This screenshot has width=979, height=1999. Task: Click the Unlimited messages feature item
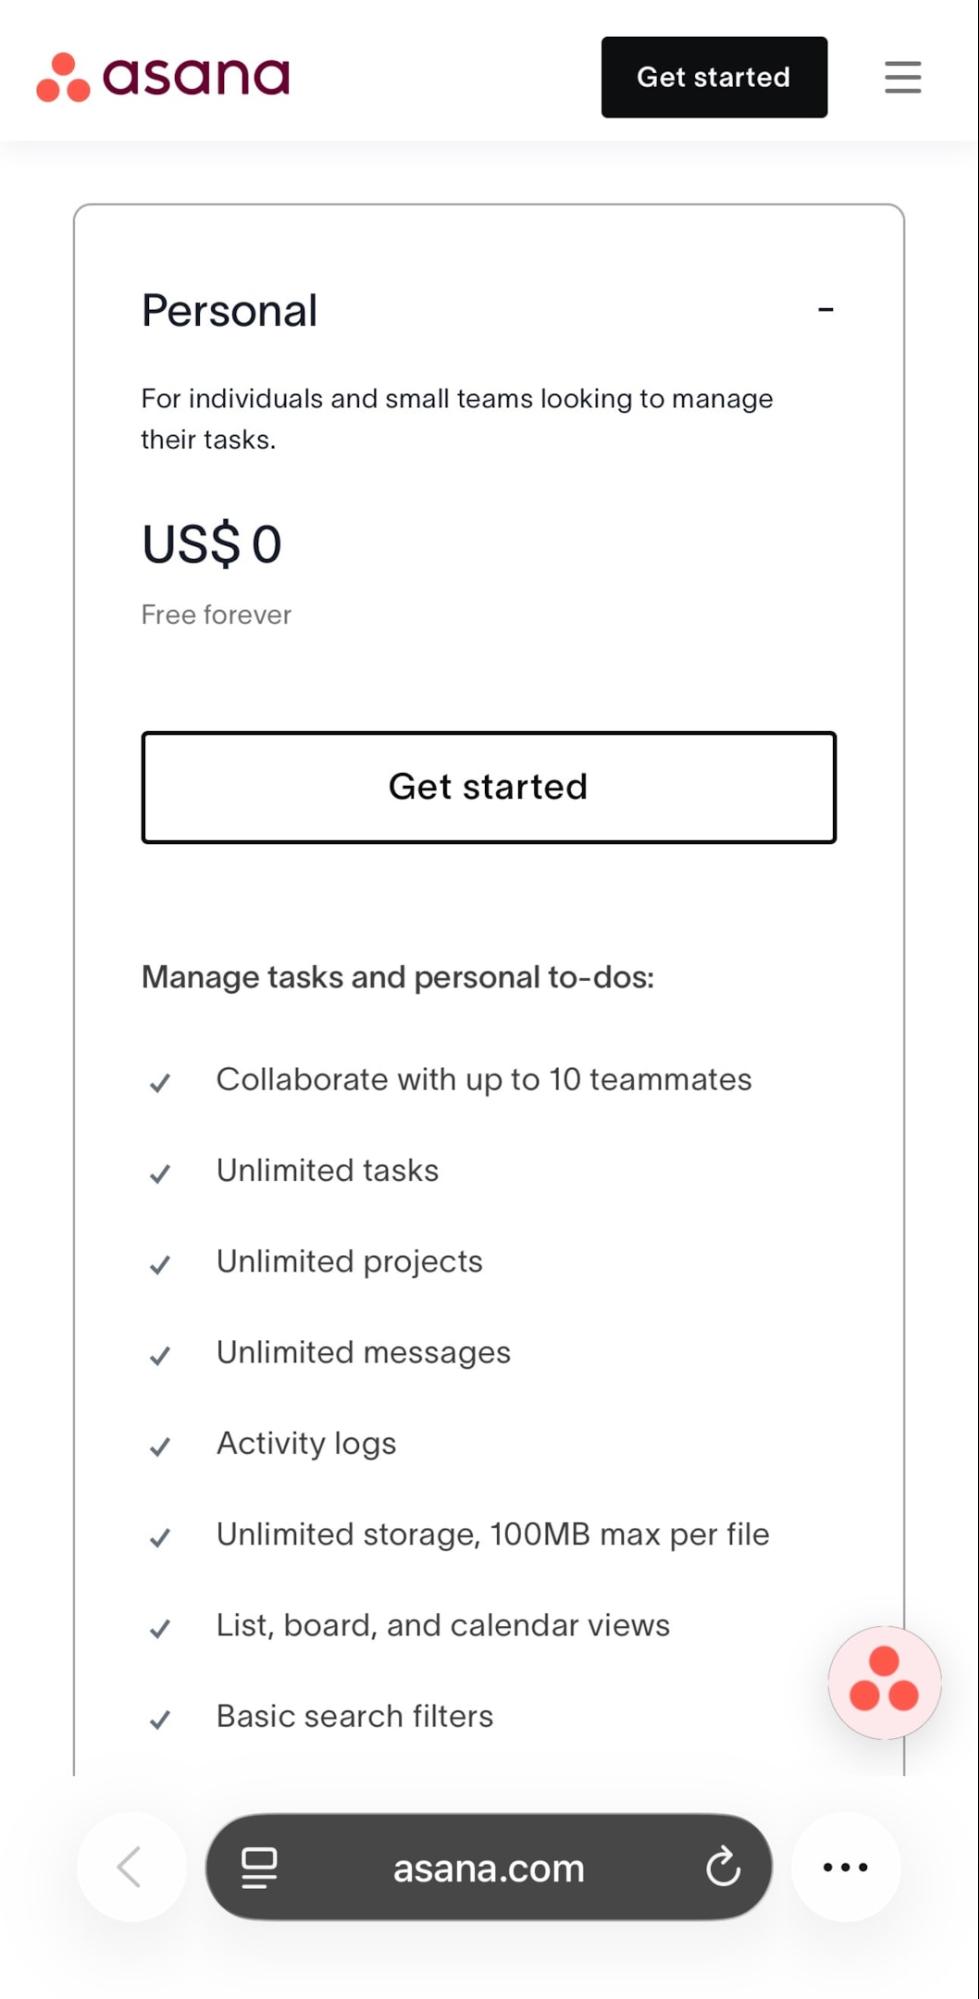[x=363, y=1353]
